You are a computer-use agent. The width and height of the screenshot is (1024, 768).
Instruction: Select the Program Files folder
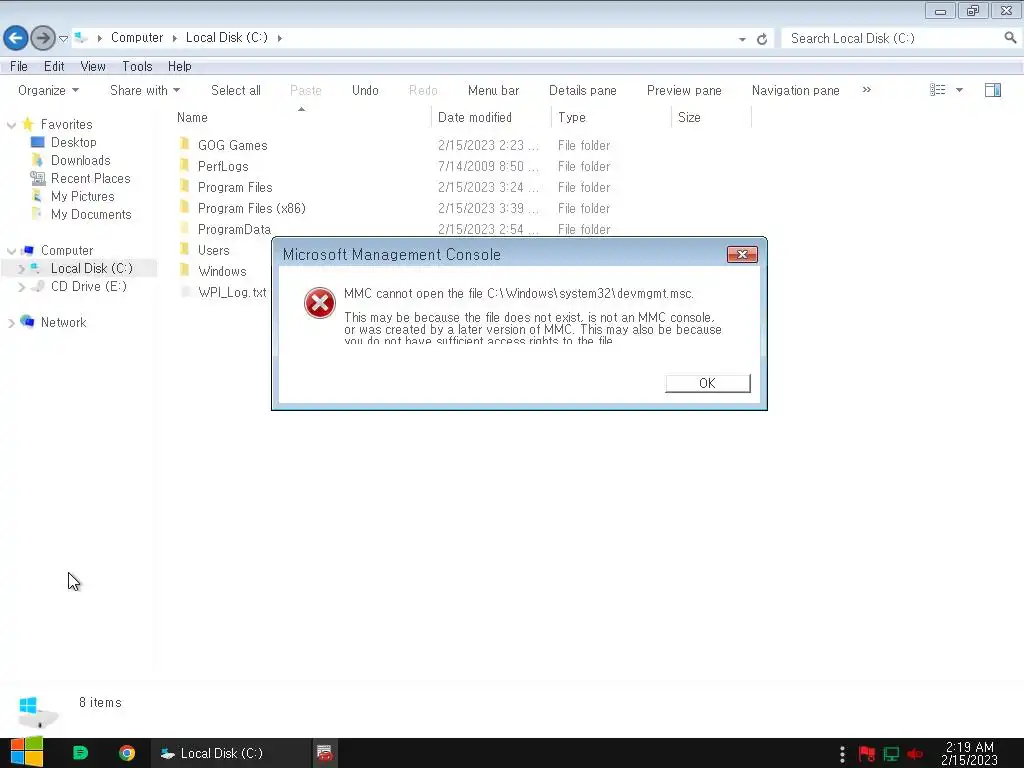(235, 187)
